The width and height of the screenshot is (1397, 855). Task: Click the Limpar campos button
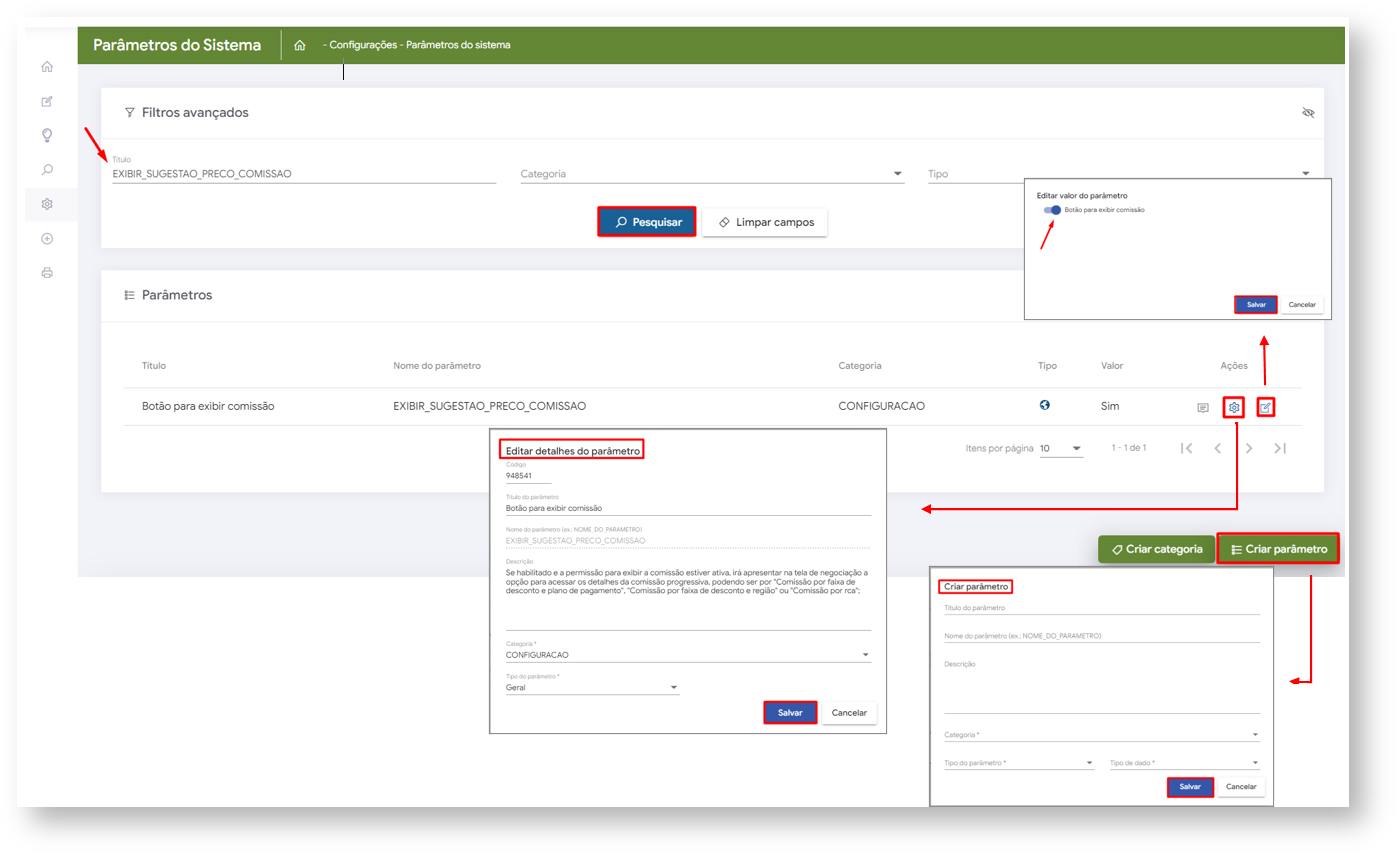tap(765, 222)
